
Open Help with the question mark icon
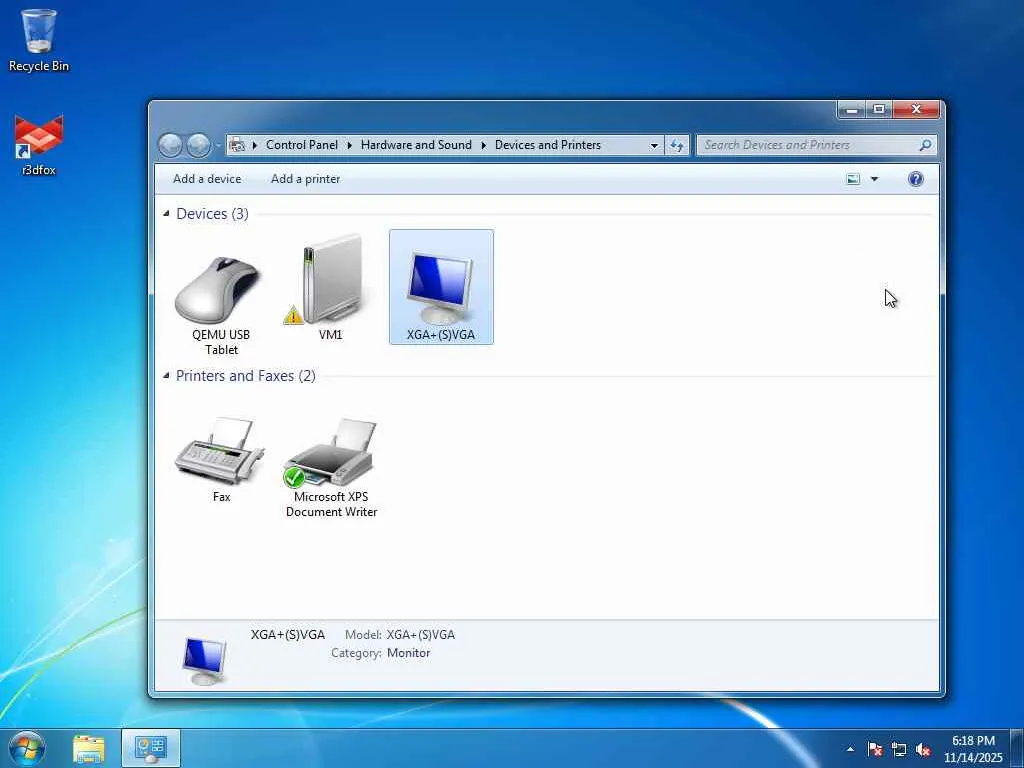916,179
